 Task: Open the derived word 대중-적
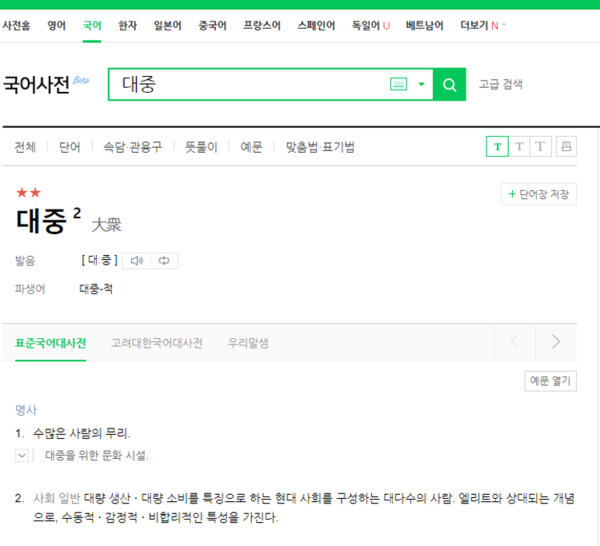pos(96,289)
